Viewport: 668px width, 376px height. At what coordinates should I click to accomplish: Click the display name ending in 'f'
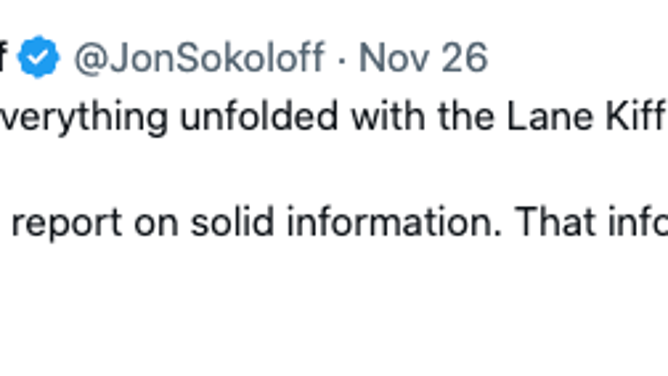click(3, 57)
